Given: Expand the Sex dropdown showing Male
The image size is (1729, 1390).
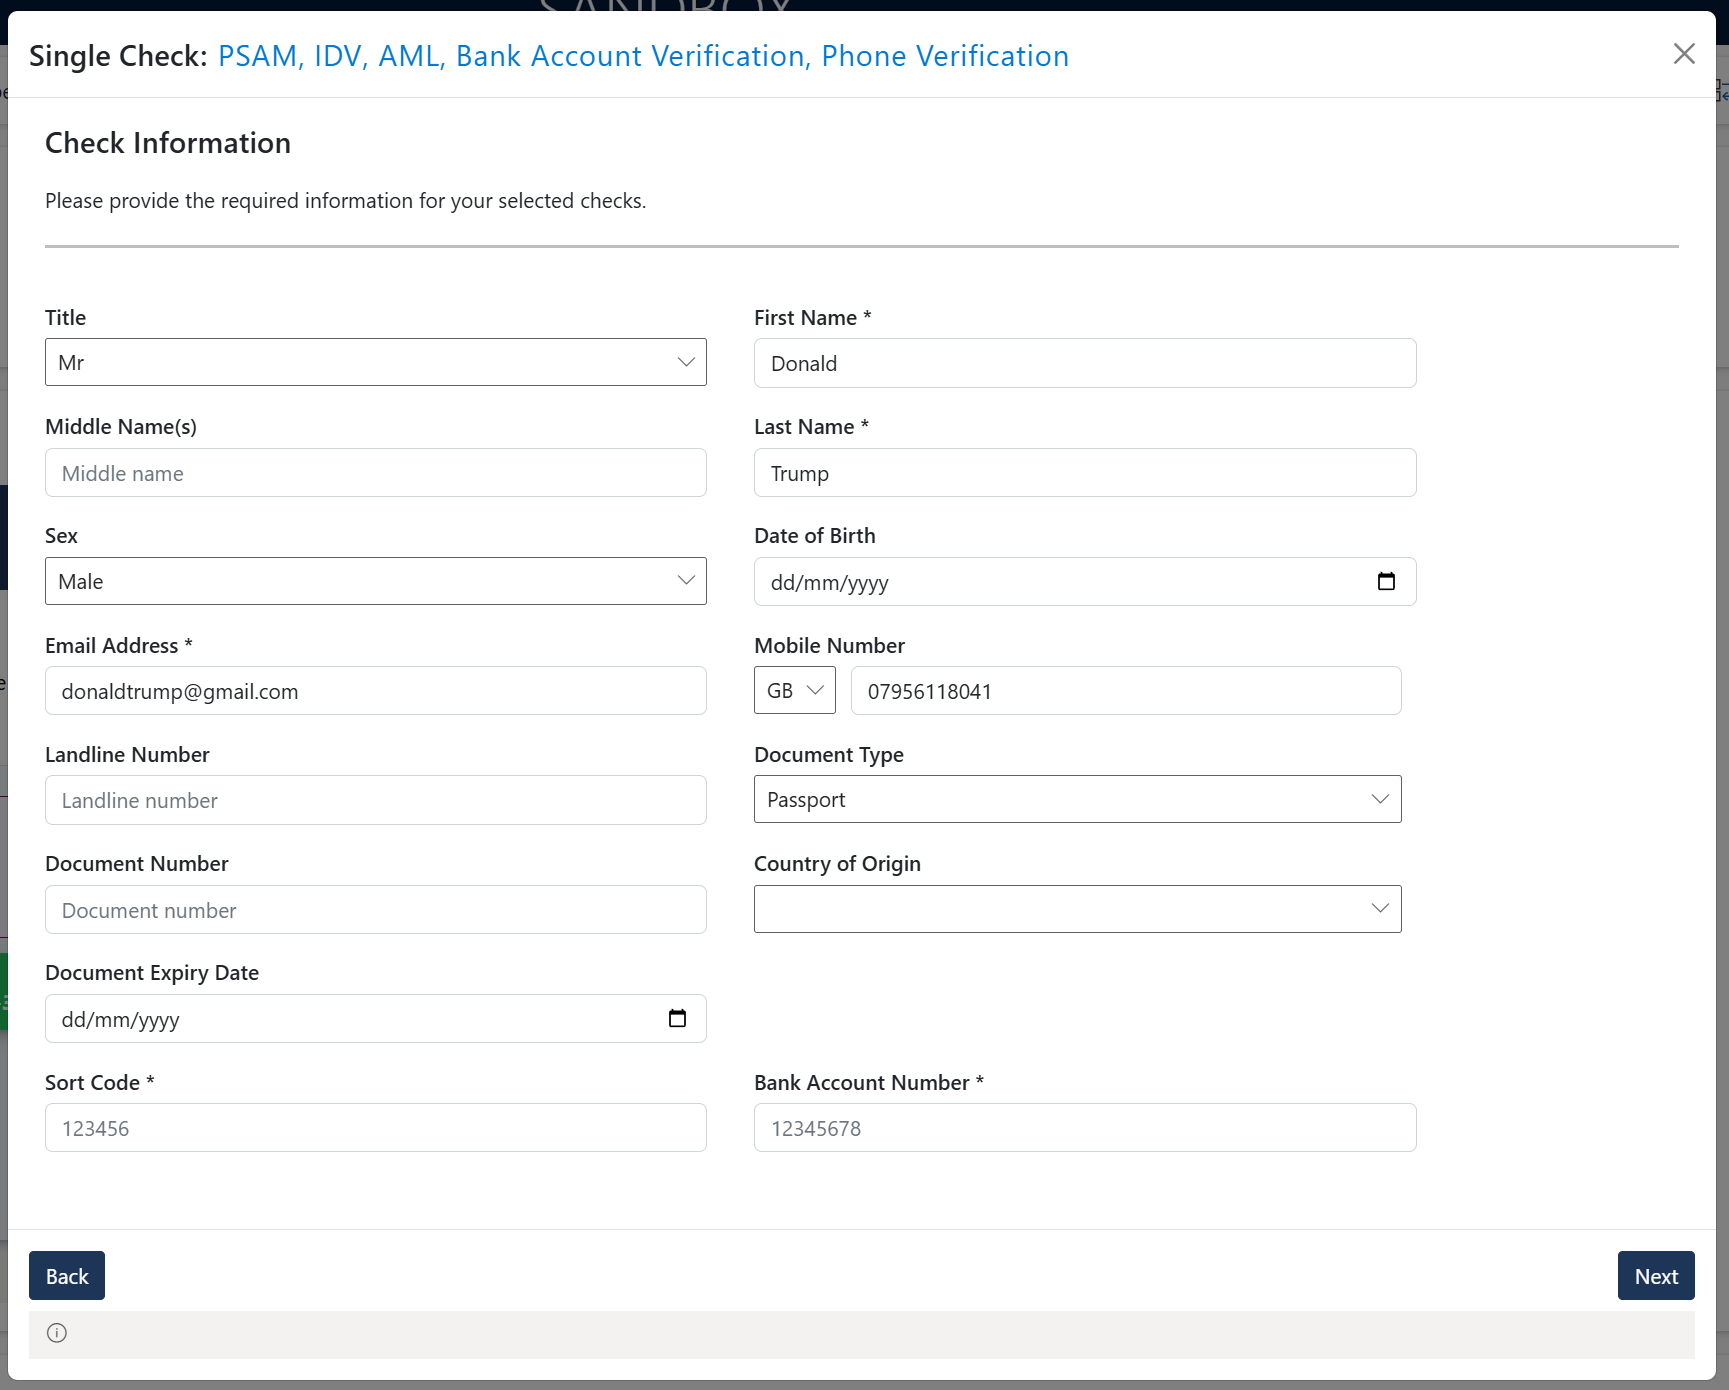Looking at the screenshot, I should (x=376, y=581).
